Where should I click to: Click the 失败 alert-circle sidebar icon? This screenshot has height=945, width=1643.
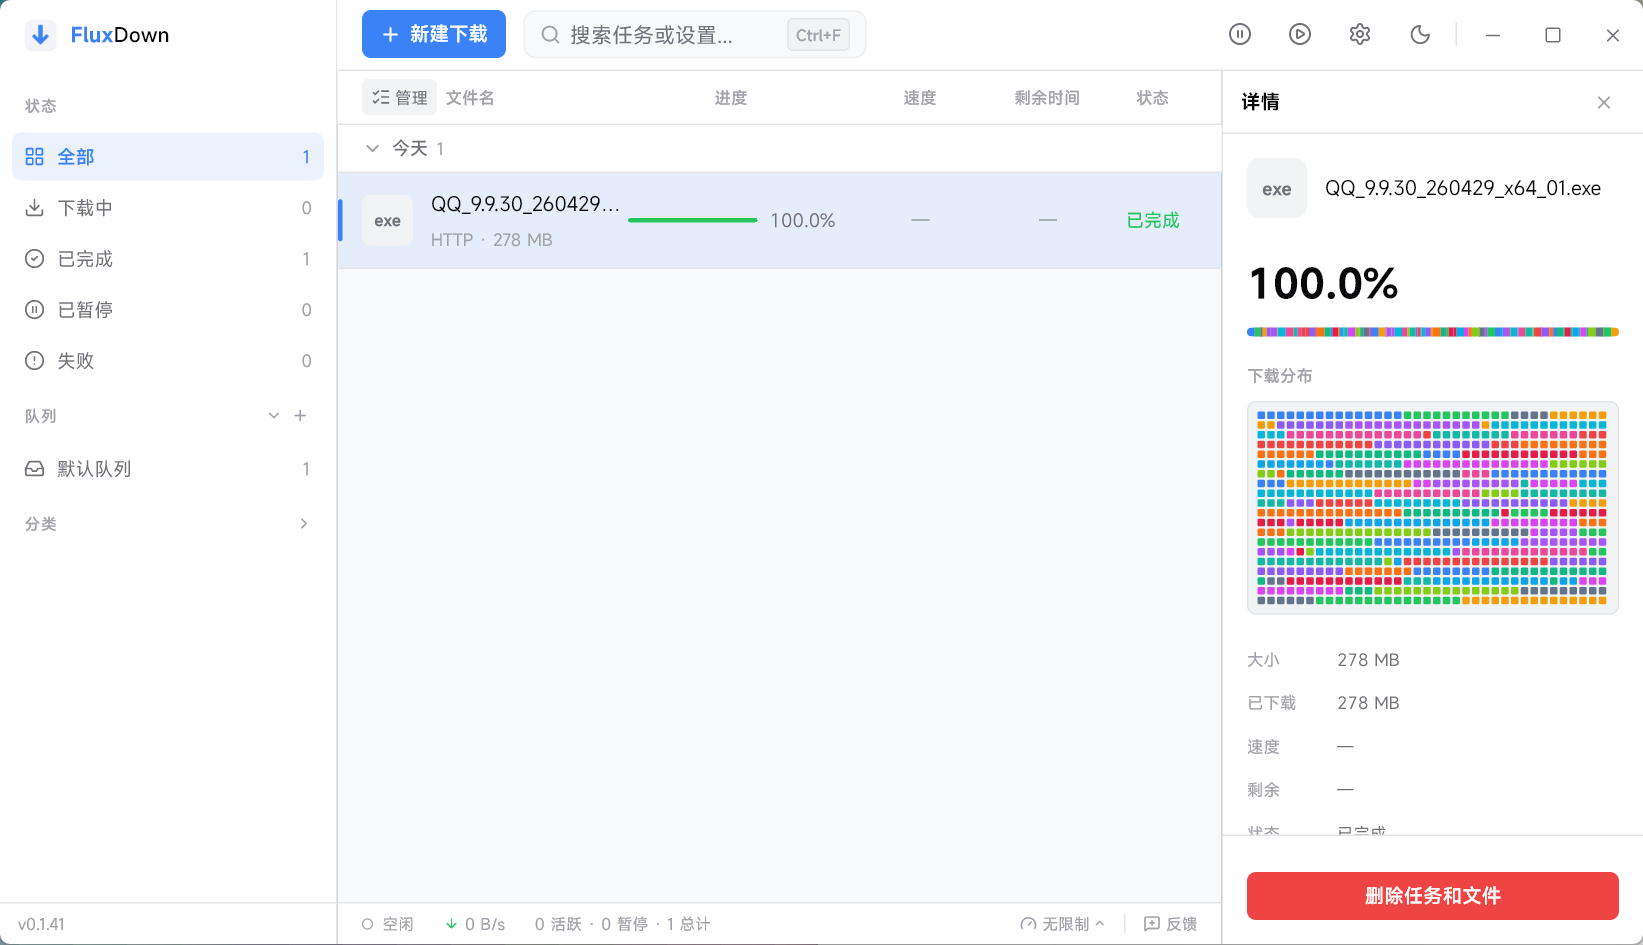[35, 361]
